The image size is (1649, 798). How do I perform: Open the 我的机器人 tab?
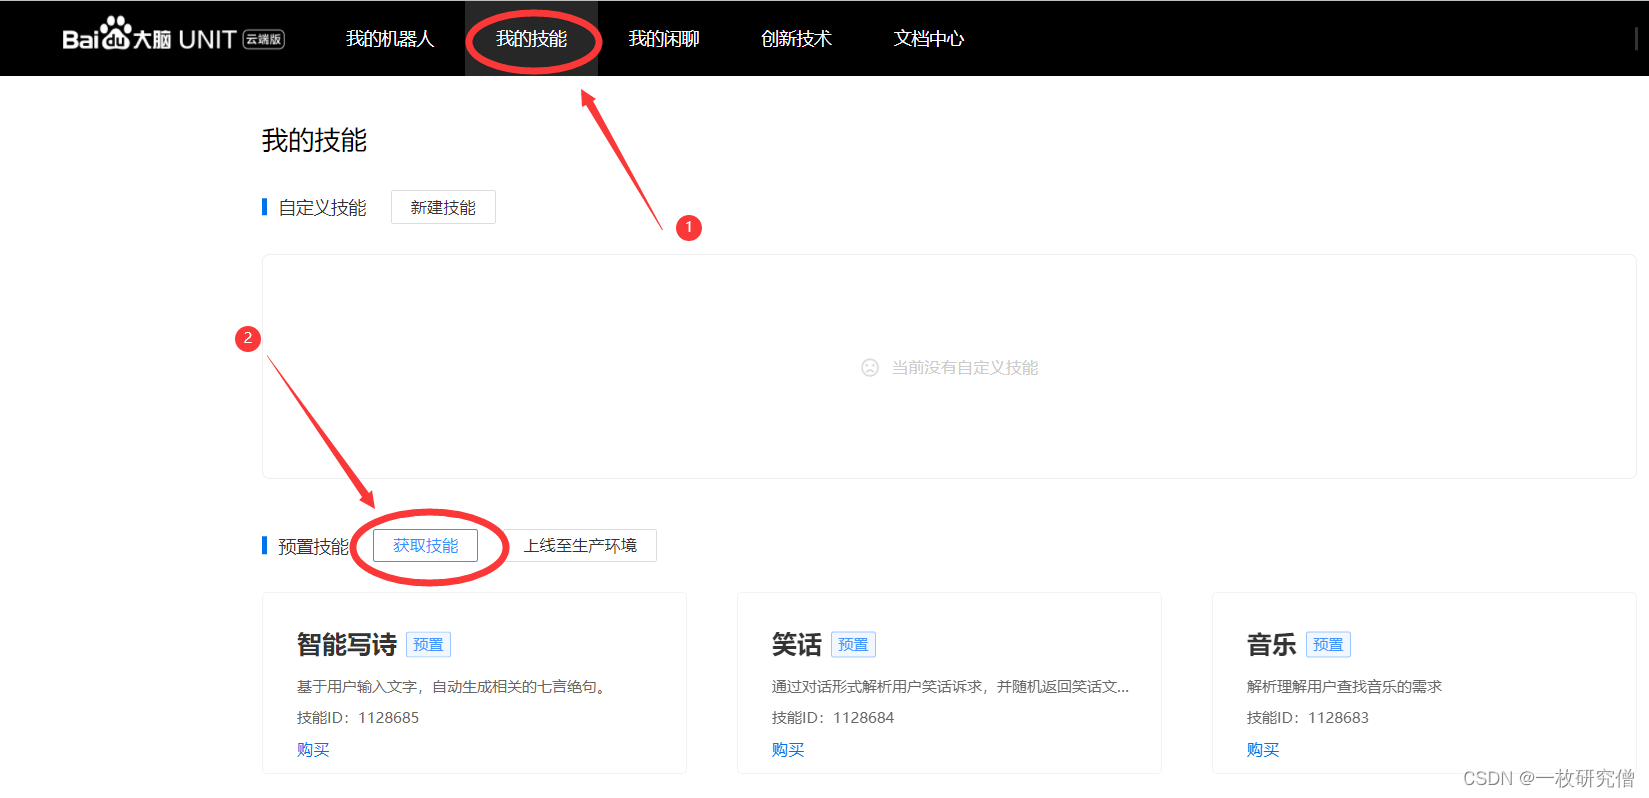(x=390, y=39)
